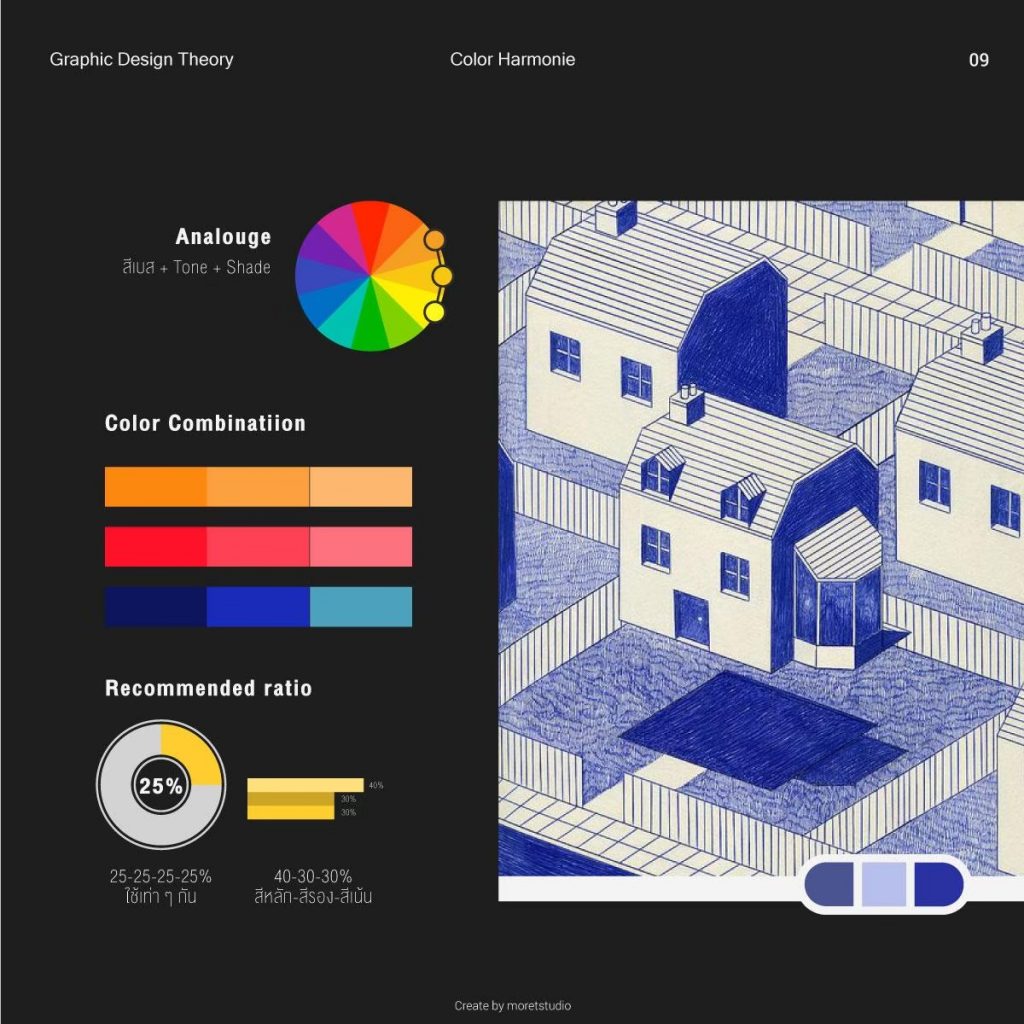
Task: Click the "Color Harmonie" title at top
Action: [x=512, y=60]
